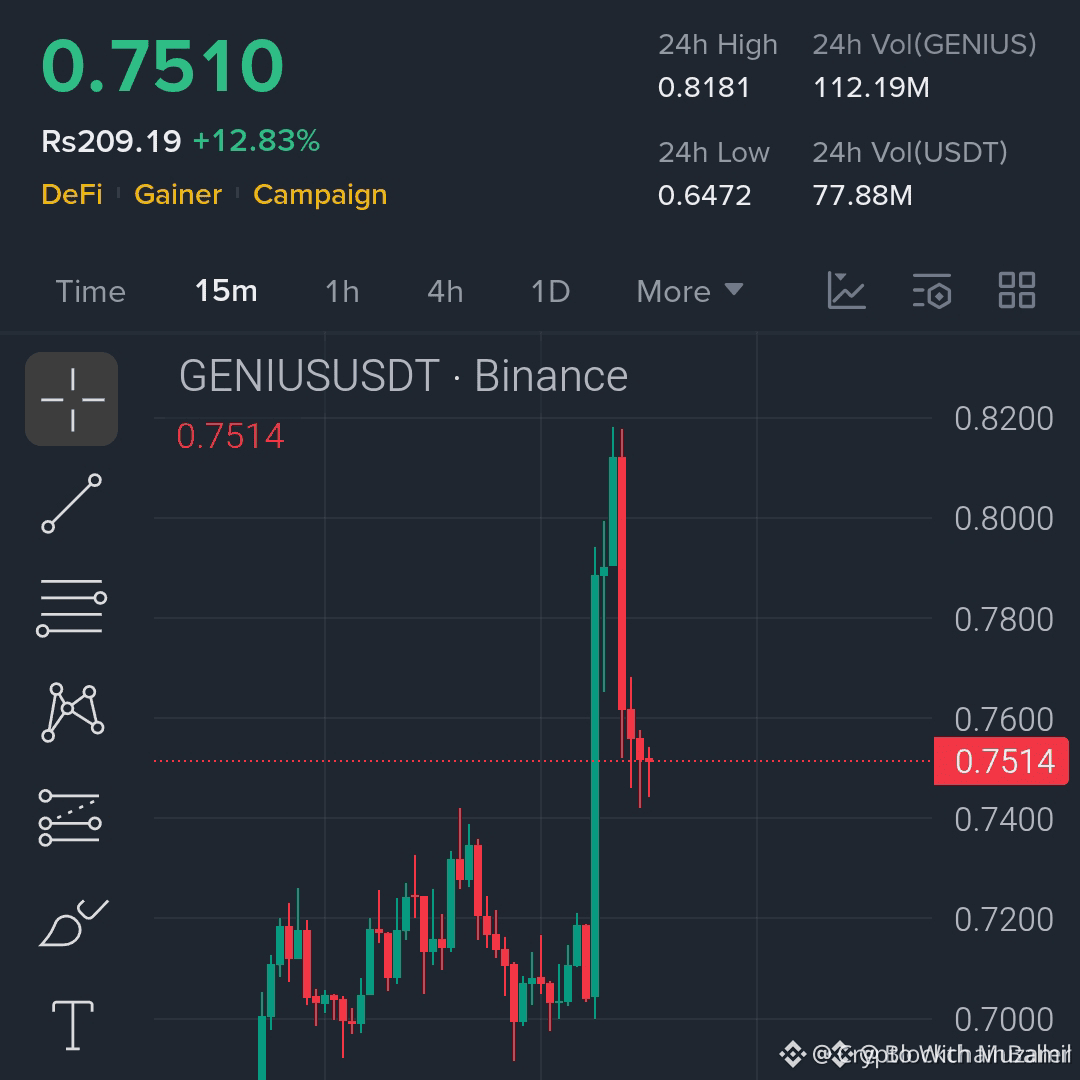Select the XABCD pattern tool
The image size is (1080, 1080).
pyautogui.click(x=72, y=712)
